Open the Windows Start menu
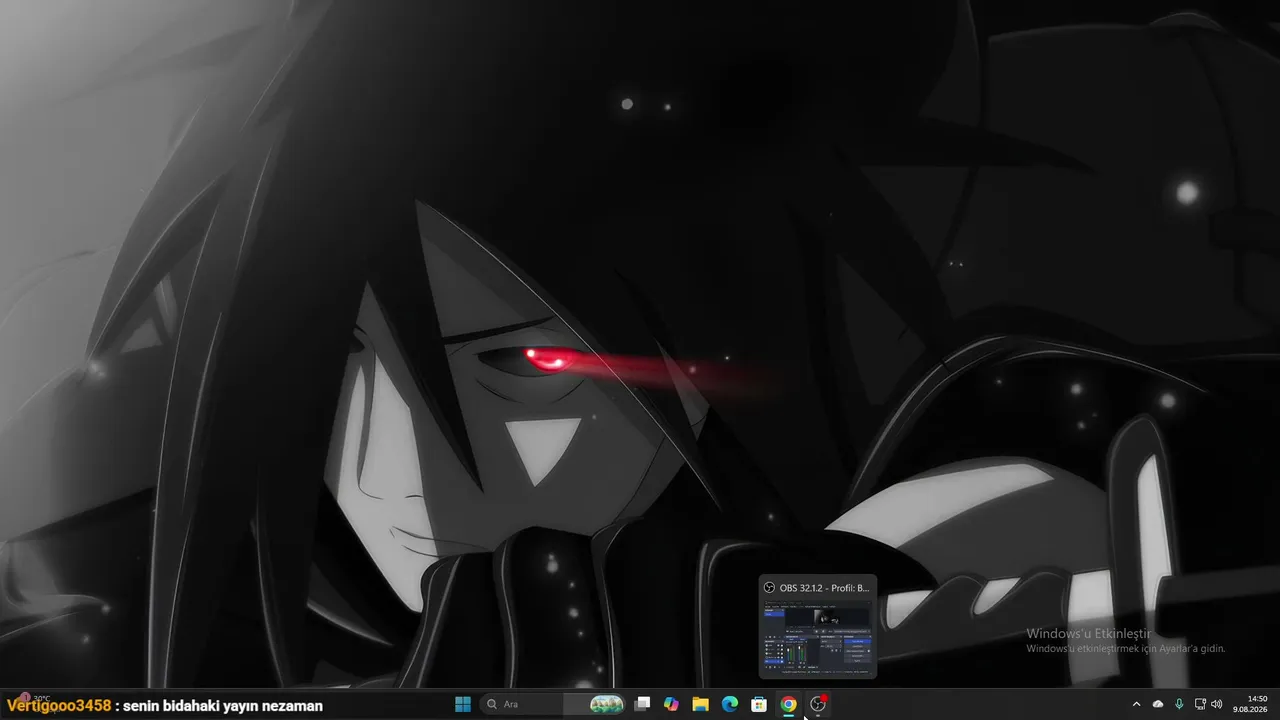 463,704
